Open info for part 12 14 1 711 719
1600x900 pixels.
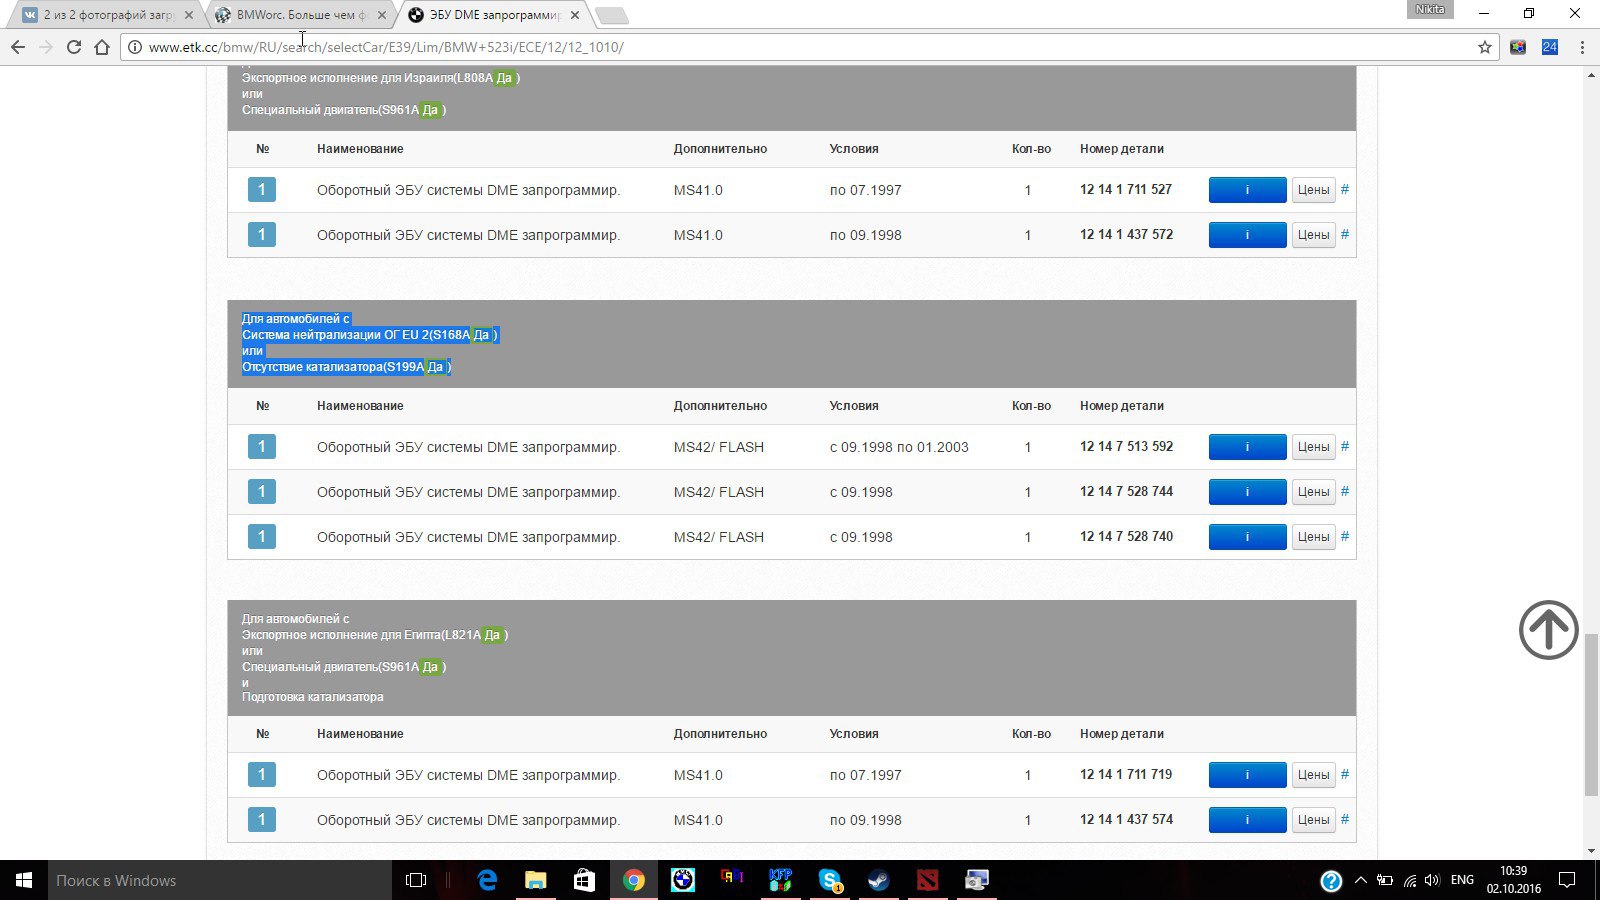click(1247, 775)
